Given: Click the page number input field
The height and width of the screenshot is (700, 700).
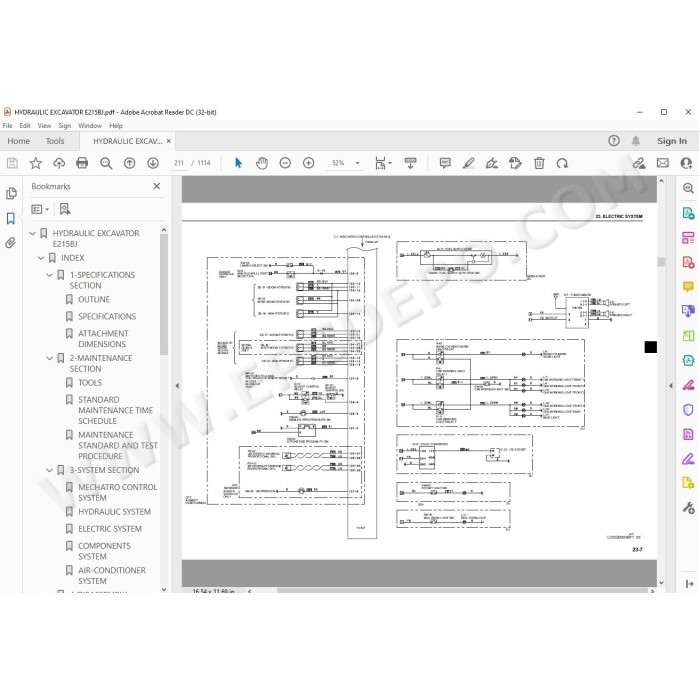Looking at the screenshot, I should [179, 163].
